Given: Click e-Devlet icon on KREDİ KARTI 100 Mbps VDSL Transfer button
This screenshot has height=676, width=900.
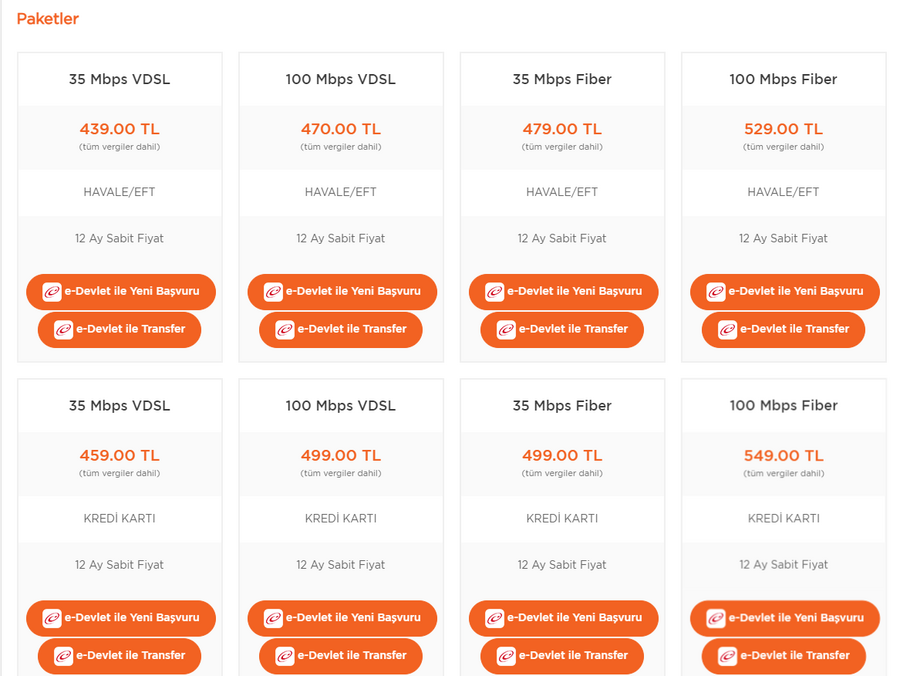Looking at the screenshot, I should [285, 656].
